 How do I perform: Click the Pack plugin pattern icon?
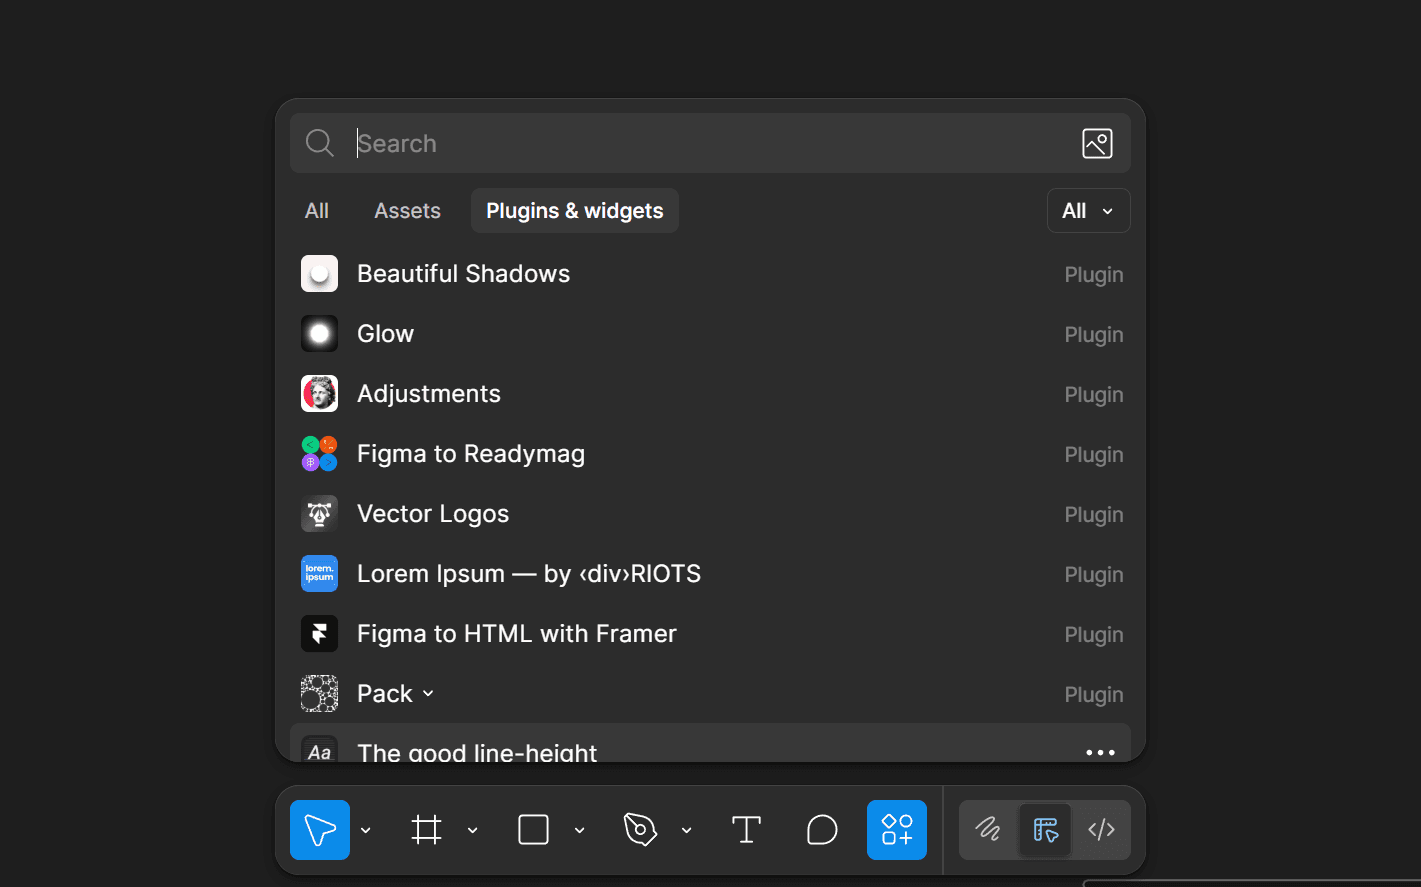click(320, 694)
